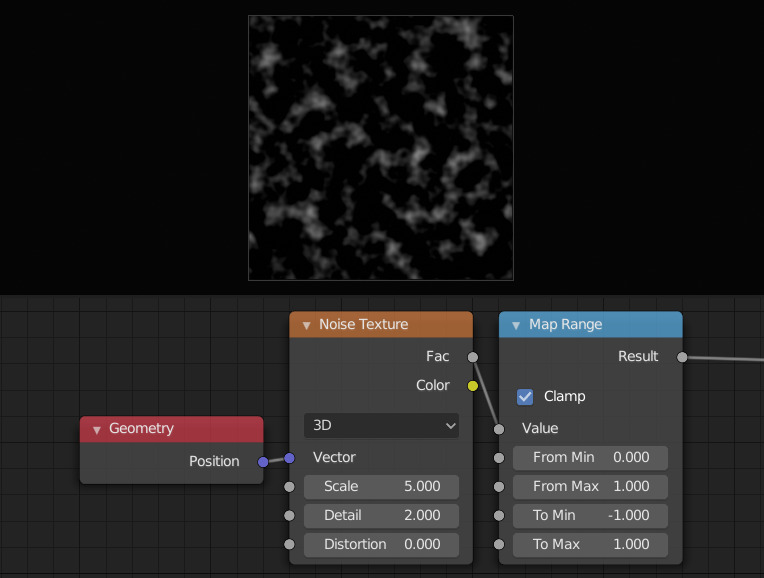
Task: Click the Noise Texture Vector input socket
Action: [289, 458]
